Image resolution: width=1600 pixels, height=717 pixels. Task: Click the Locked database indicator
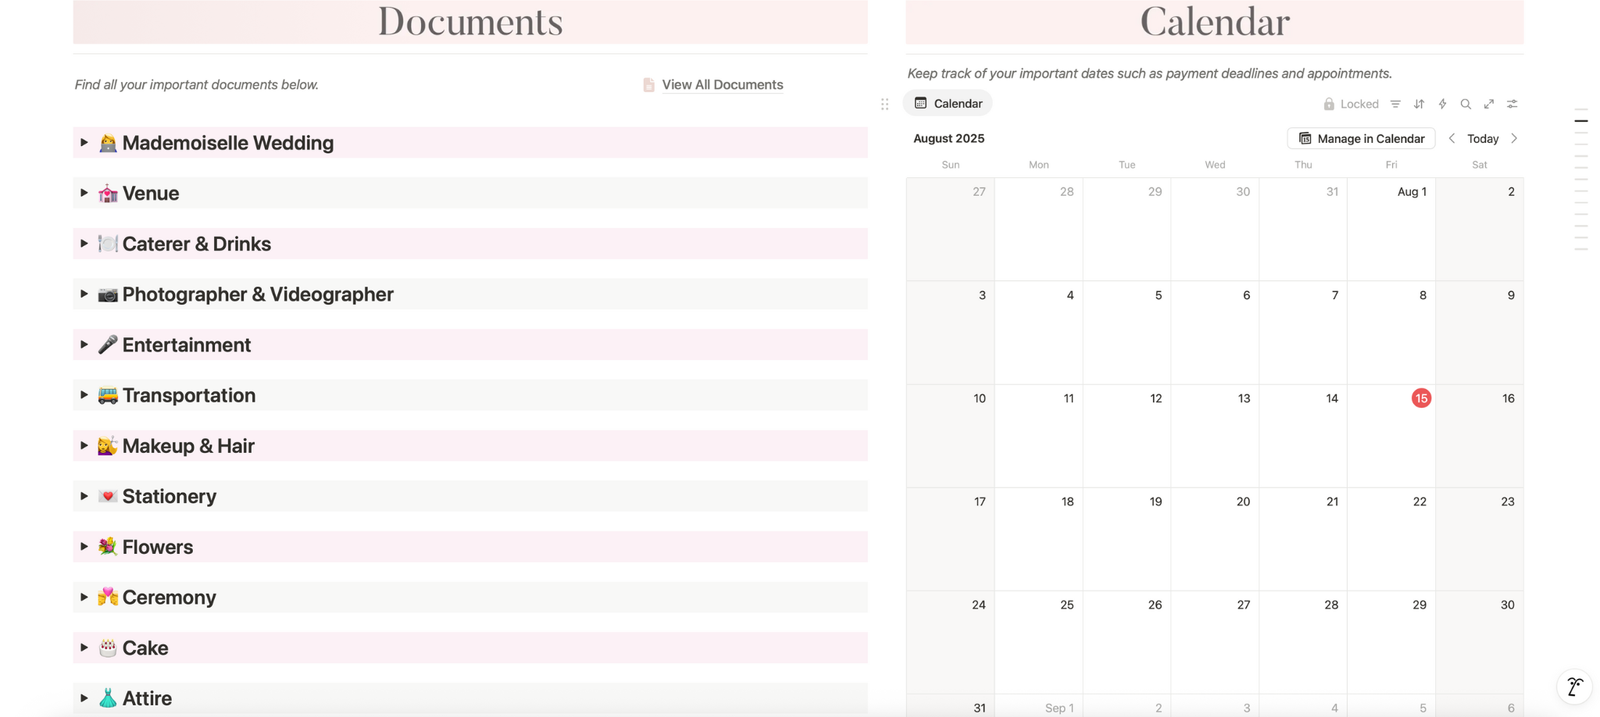1351,104
